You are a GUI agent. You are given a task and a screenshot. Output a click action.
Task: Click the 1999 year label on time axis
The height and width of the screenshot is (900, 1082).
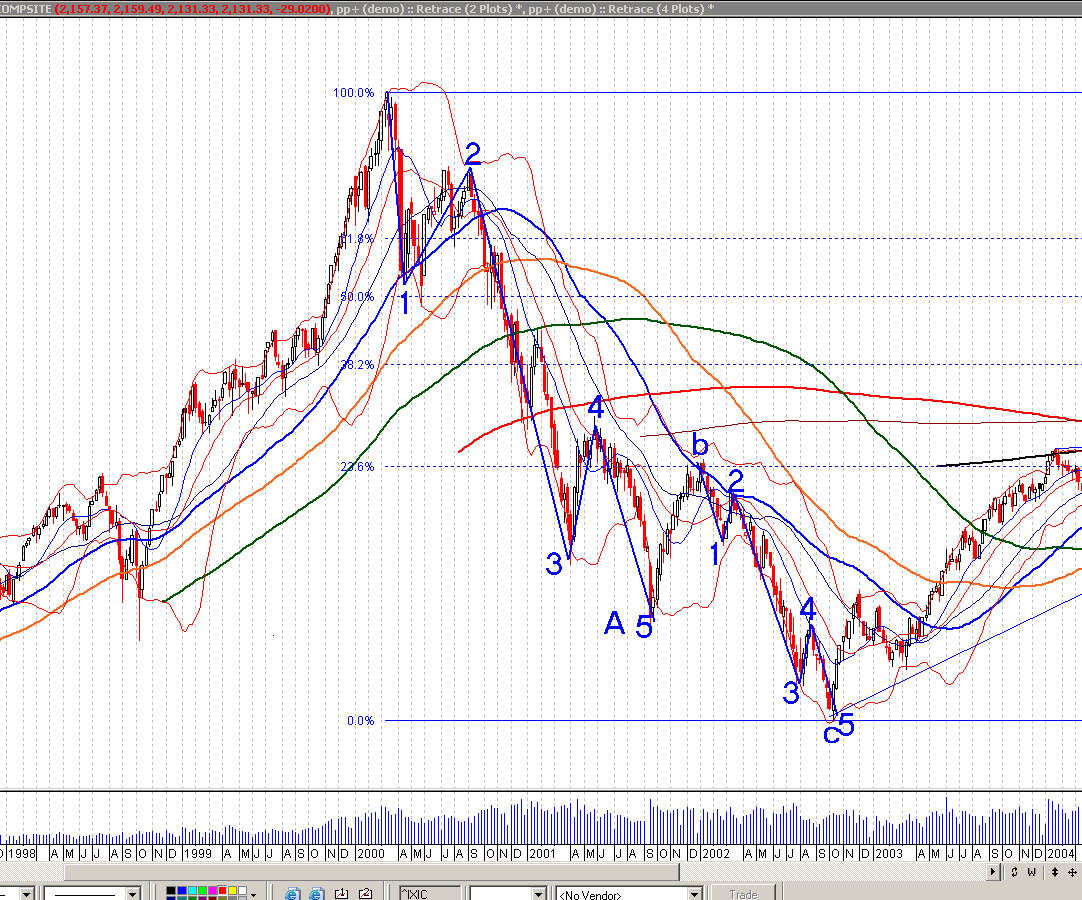(197, 854)
